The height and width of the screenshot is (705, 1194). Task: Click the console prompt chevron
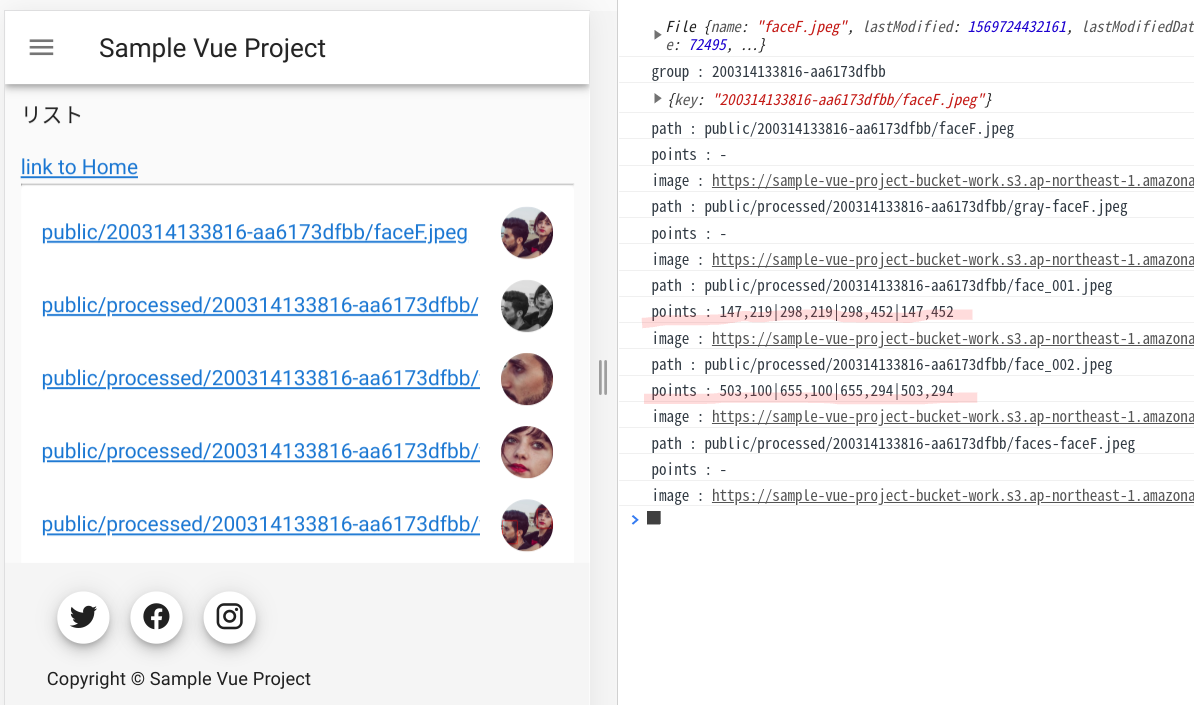633,518
